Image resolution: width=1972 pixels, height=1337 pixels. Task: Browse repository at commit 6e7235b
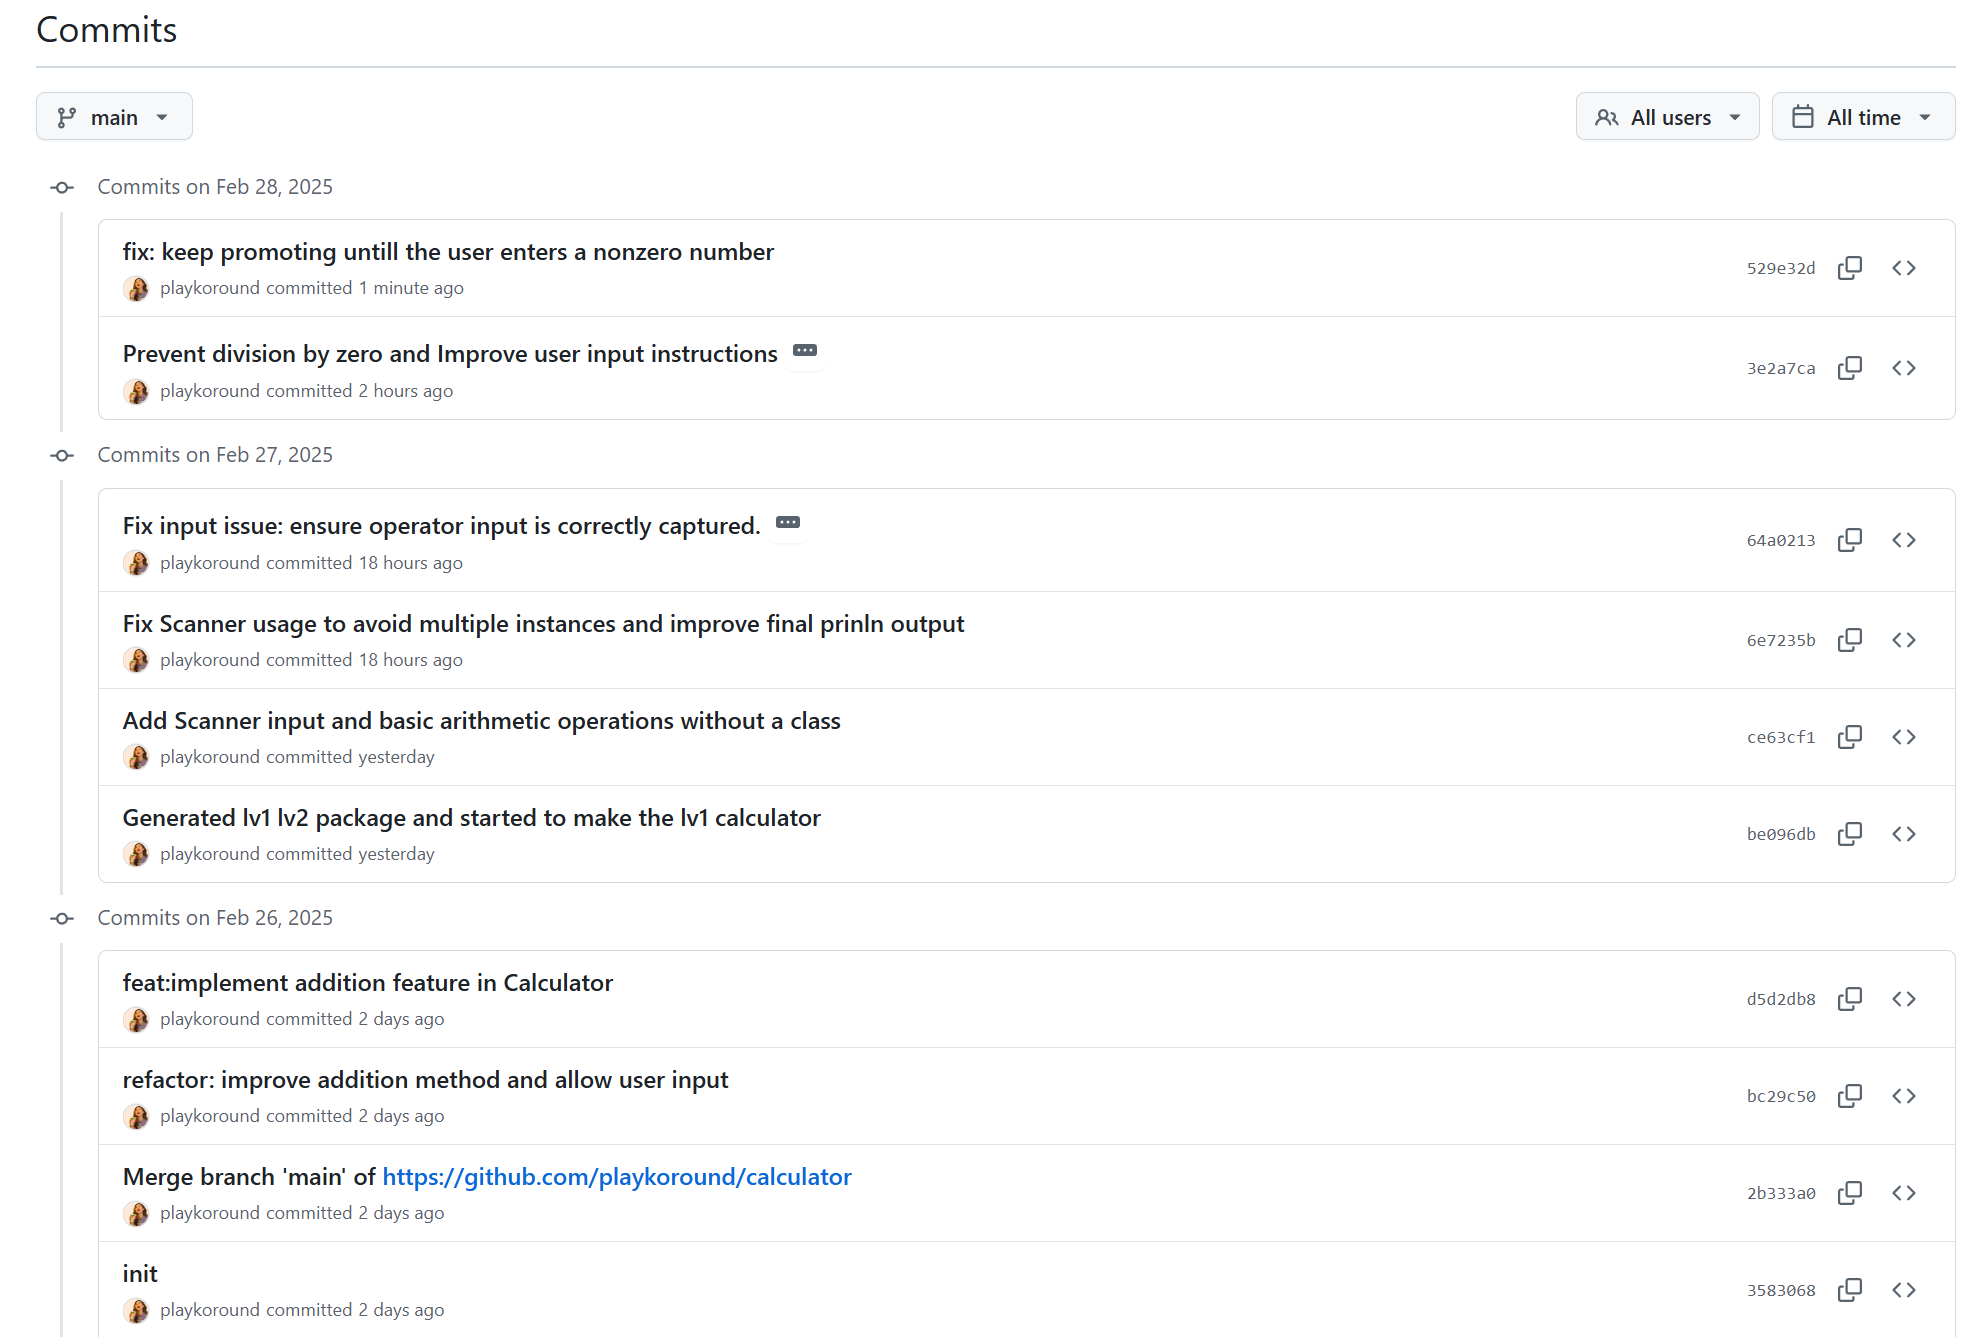[1903, 640]
